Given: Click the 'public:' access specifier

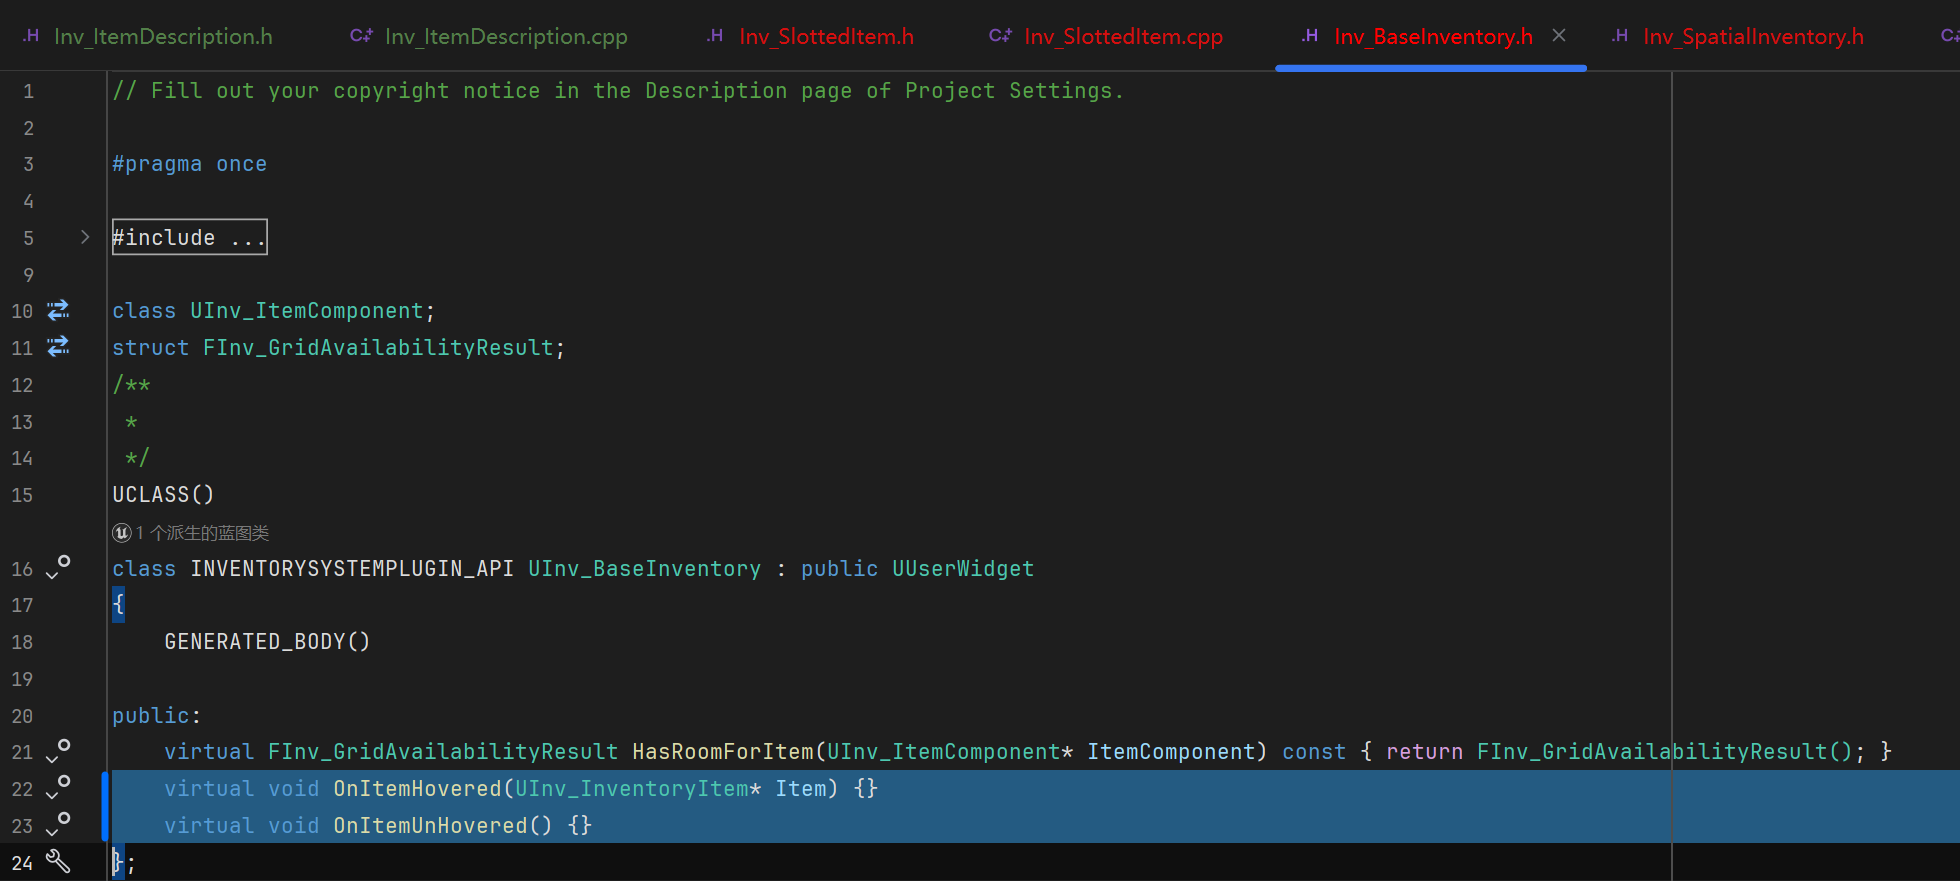Looking at the screenshot, I should click(x=156, y=715).
